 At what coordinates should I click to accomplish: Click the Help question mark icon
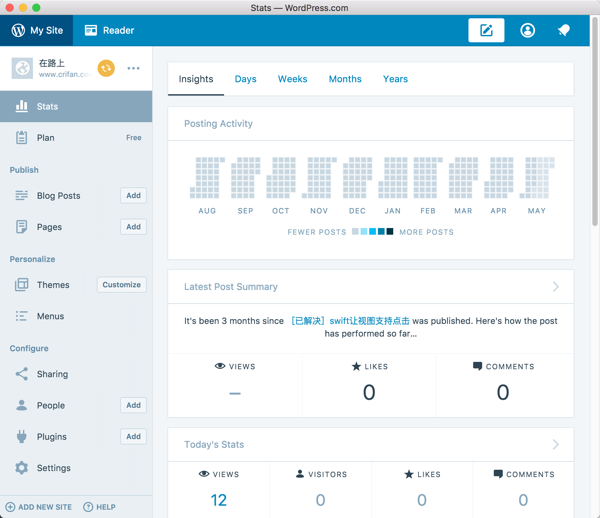coord(88,507)
